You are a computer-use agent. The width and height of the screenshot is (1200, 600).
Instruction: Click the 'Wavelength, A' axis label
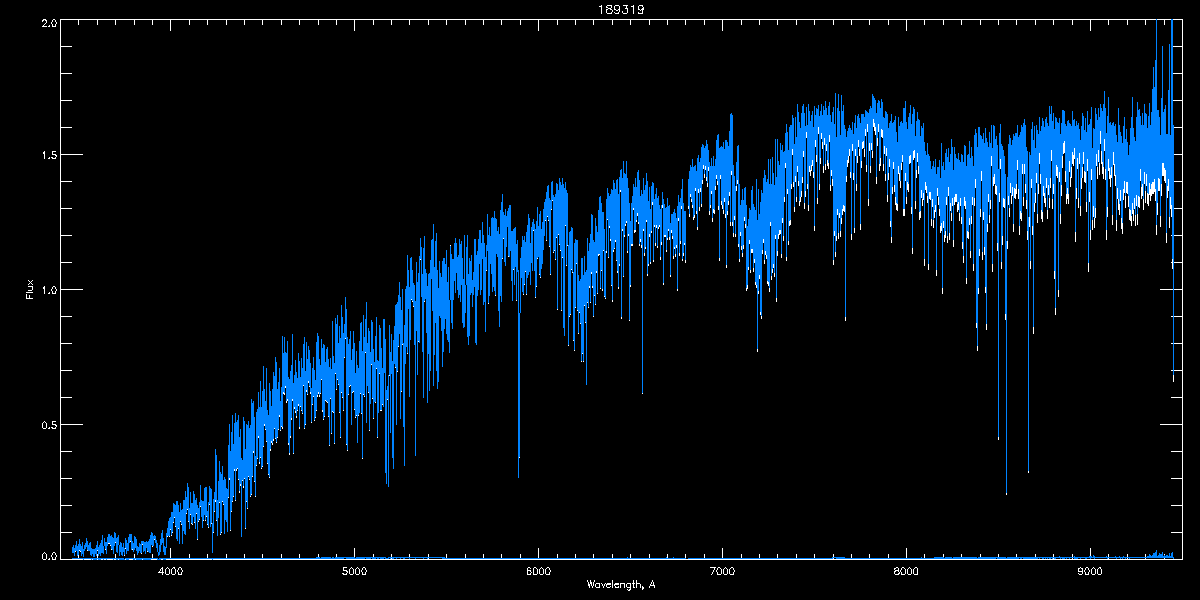pyautogui.click(x=621, y=584)
